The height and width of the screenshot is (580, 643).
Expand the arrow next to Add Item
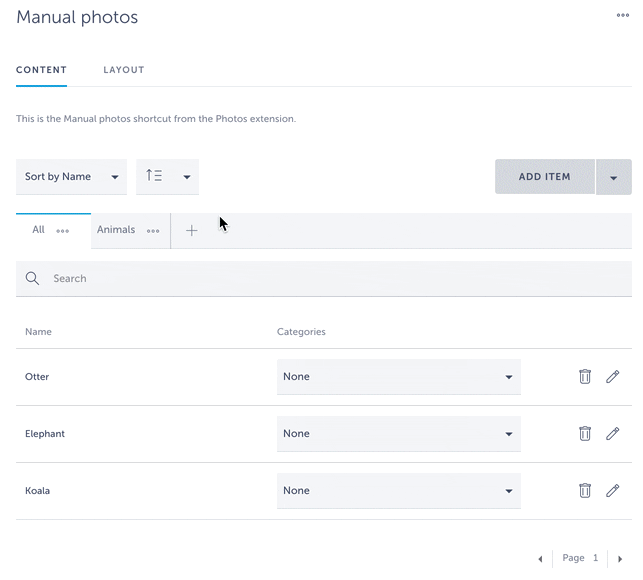point(613,178)
